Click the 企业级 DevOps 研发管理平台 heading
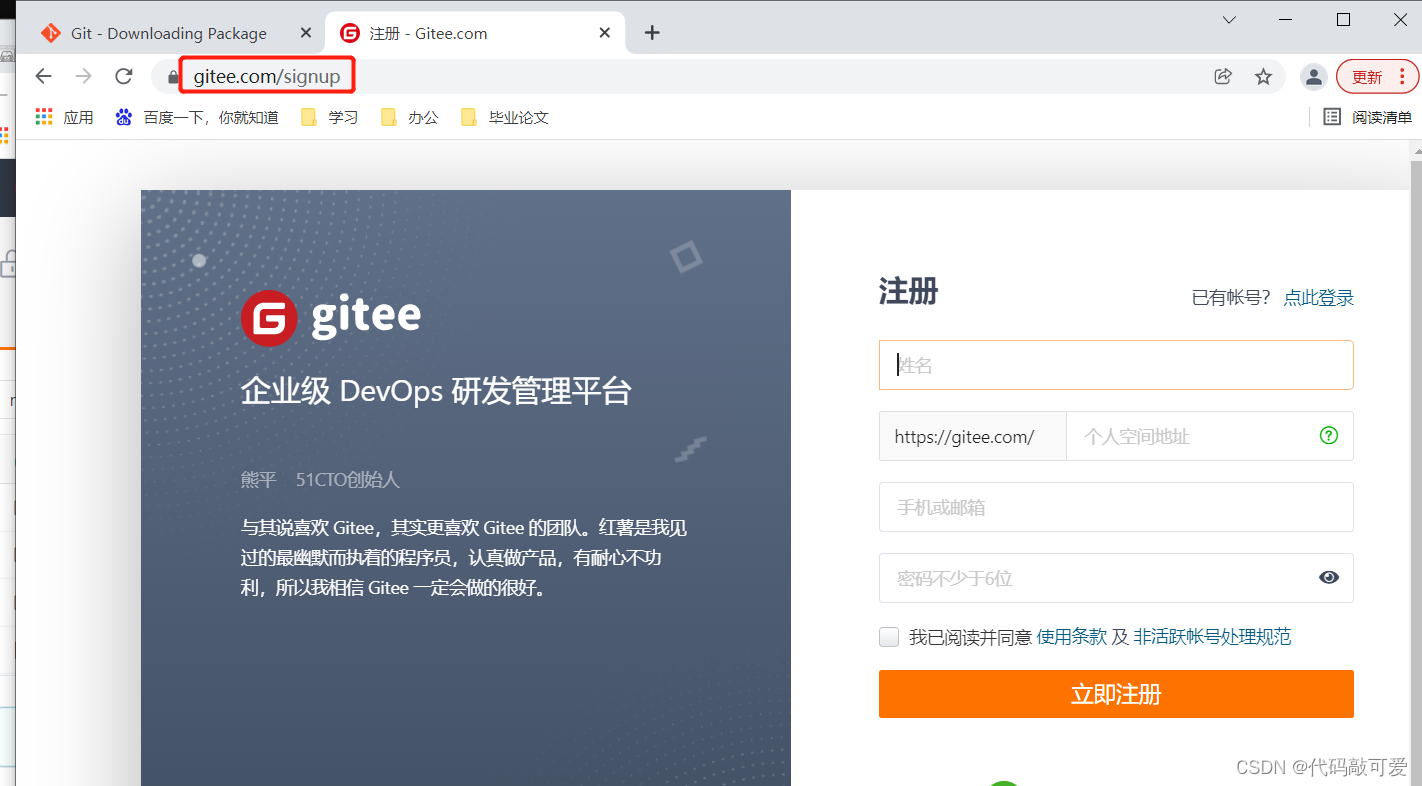 tap(436, 391)
